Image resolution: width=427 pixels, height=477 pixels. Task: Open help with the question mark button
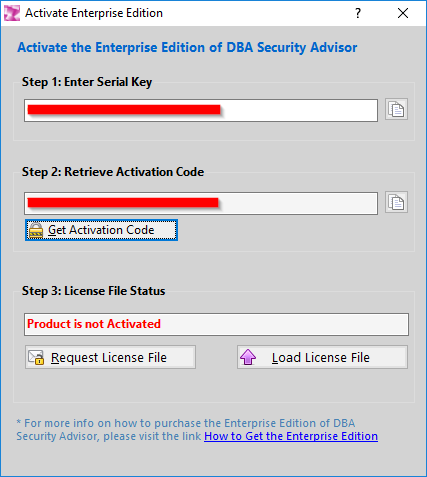pyautogui.click(x=358, y=13)
